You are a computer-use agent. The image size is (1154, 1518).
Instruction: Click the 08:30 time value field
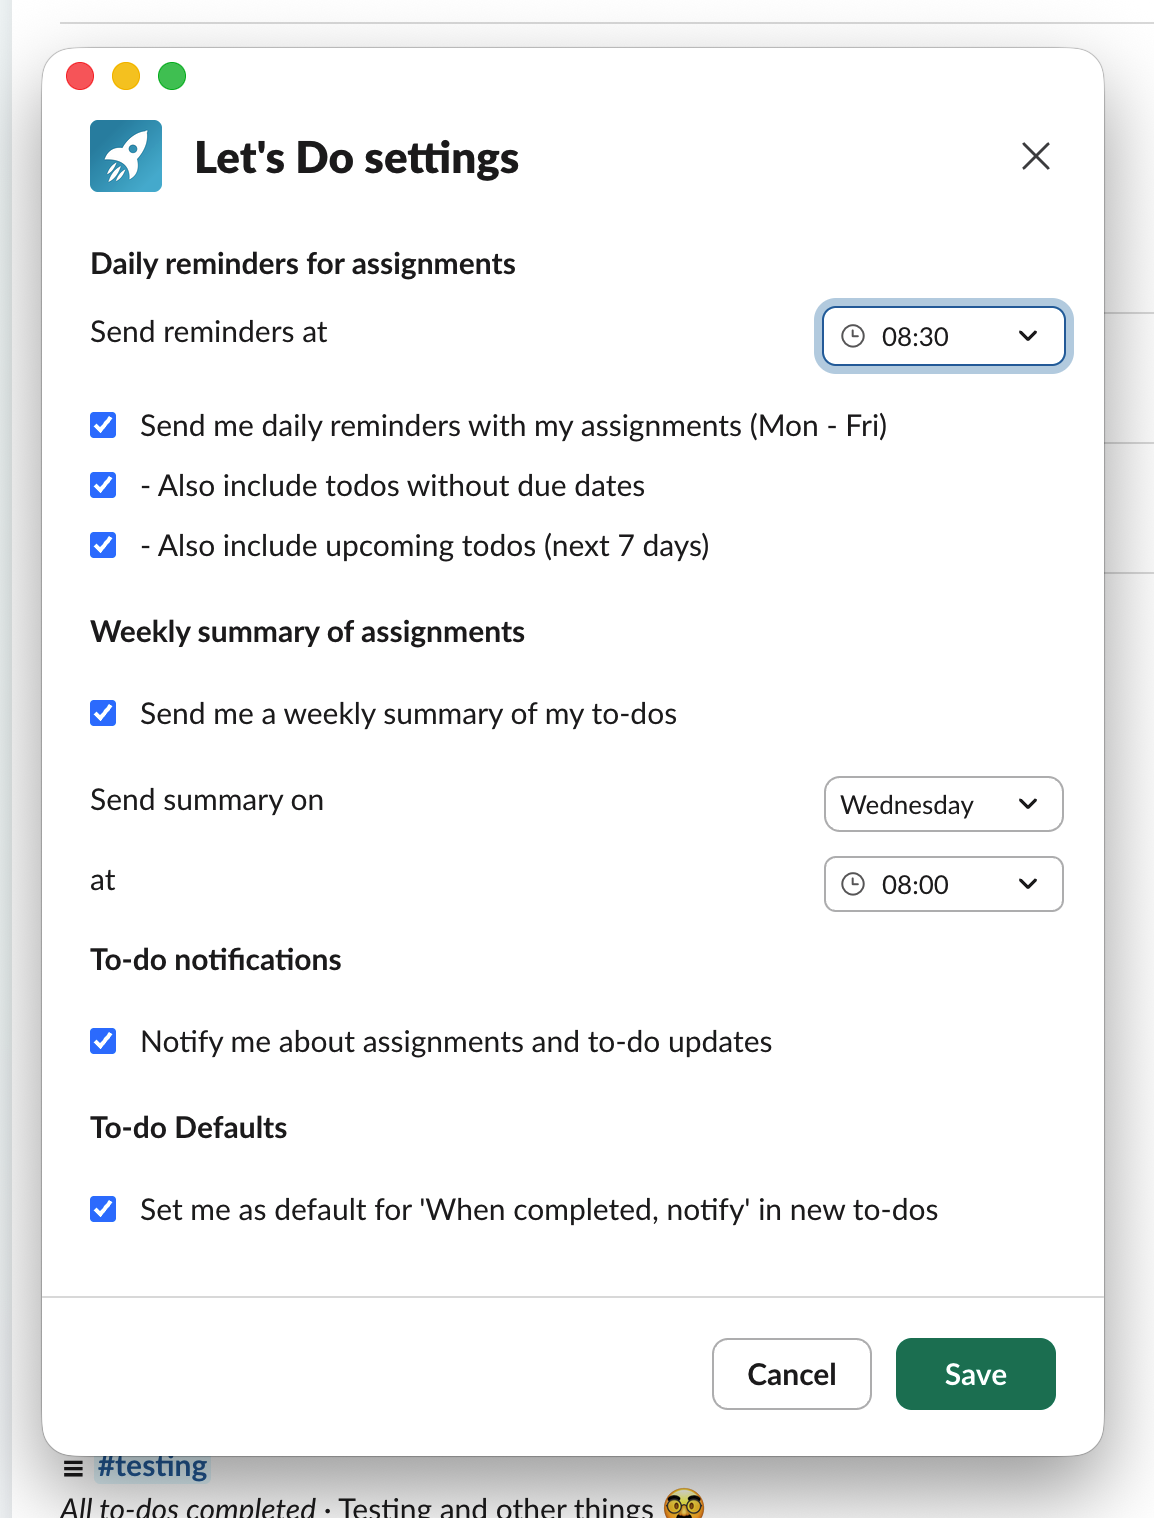point(914,336)
